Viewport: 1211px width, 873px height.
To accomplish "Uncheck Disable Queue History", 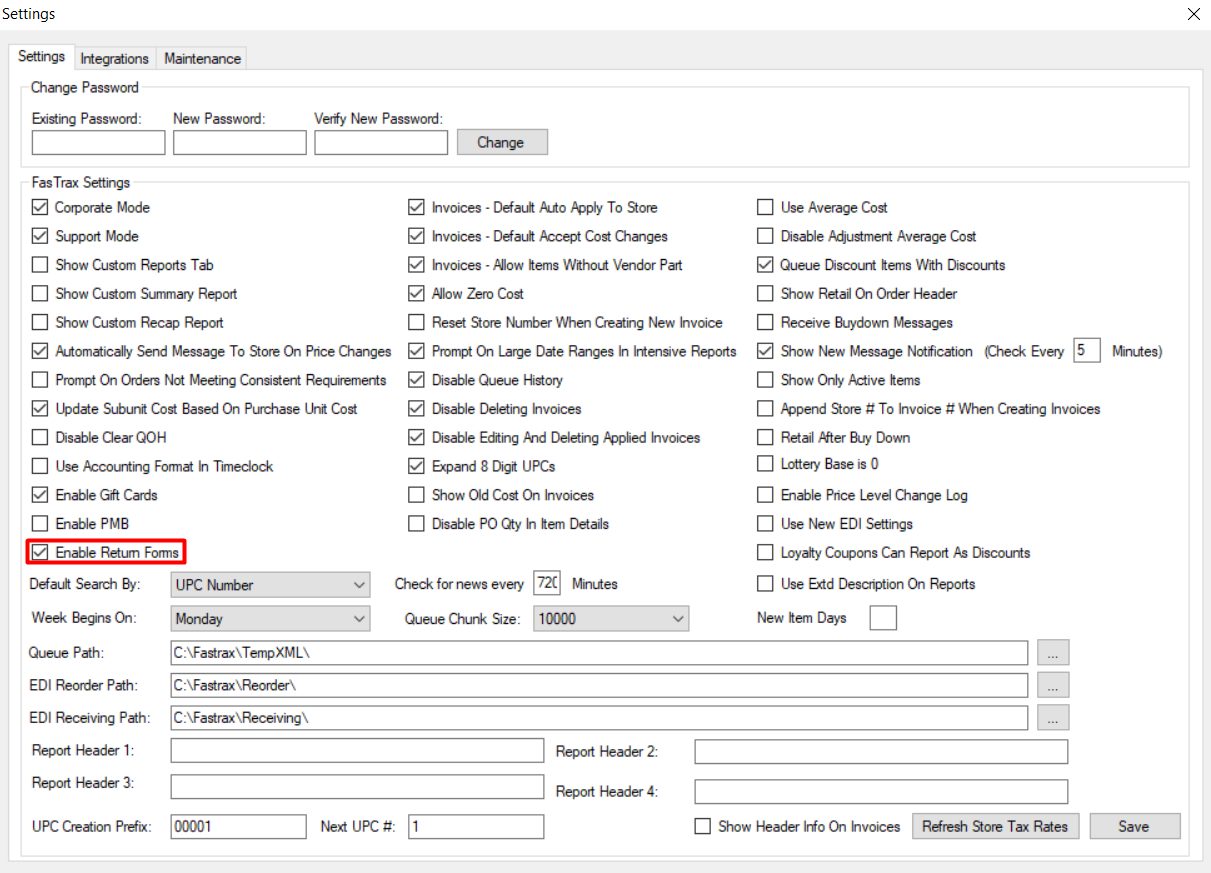I will 417,380.
